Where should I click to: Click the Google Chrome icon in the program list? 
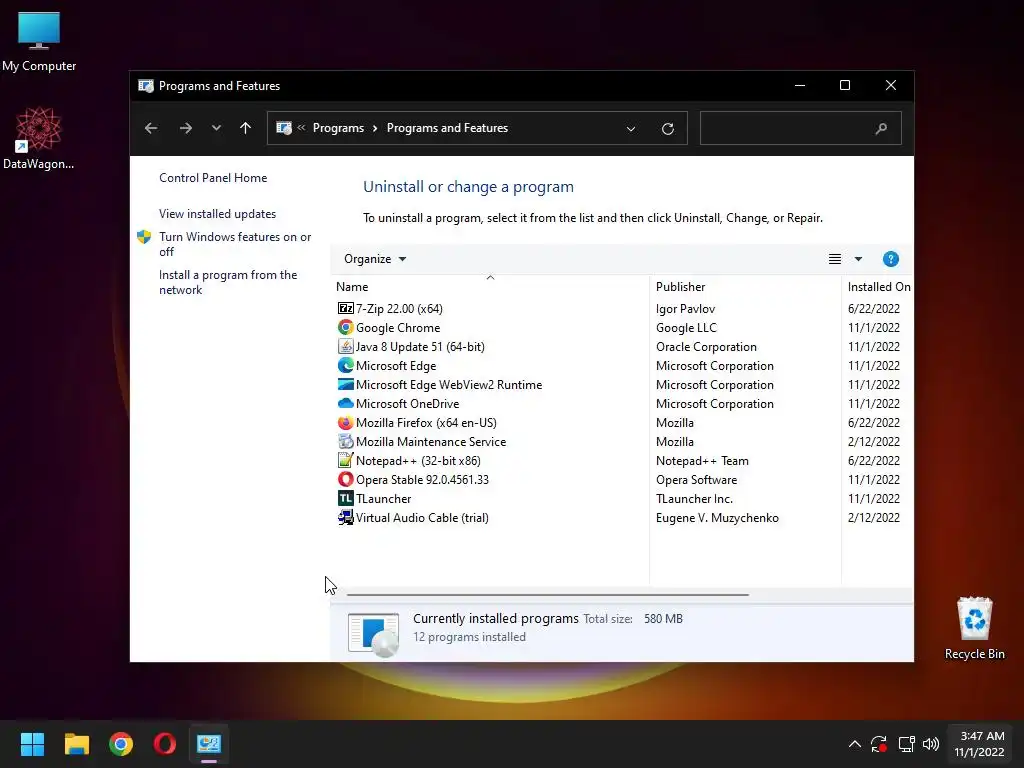(345, 327)
